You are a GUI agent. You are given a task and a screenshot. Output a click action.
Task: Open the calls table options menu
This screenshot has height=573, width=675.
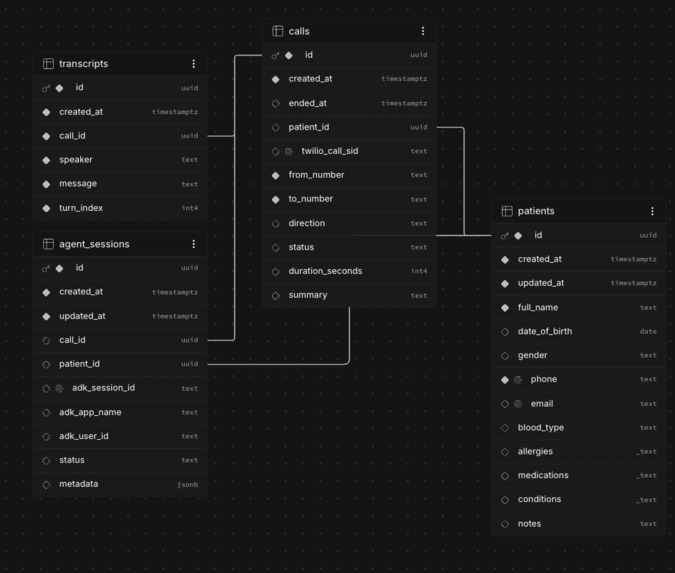(423, 31)
